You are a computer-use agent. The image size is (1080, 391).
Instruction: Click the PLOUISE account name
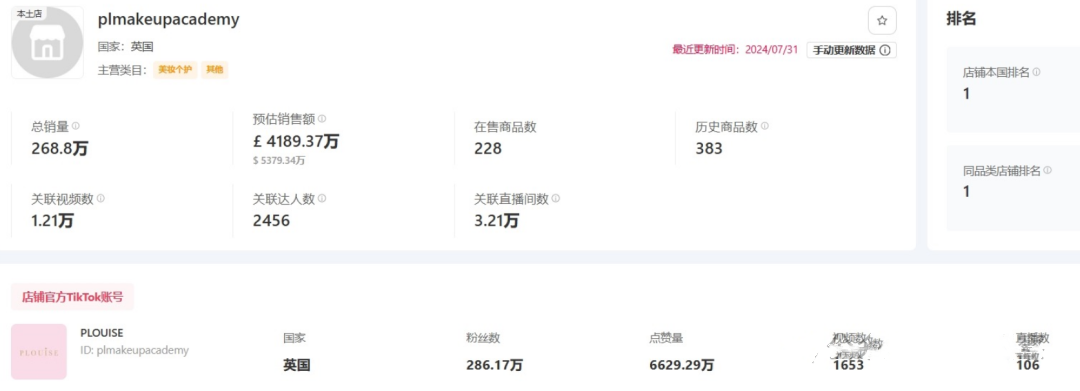(x=102, y=333)
